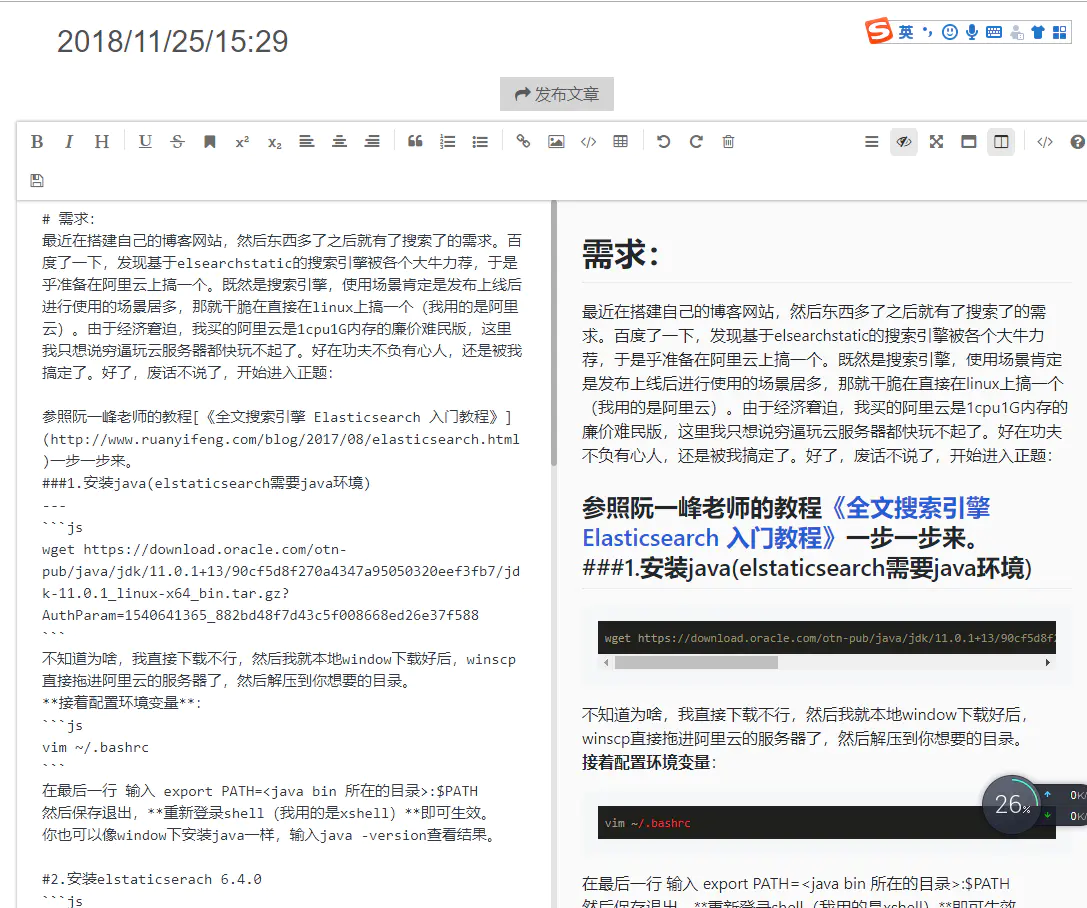Image resolution: width=1087 pixels, height=908 pixels.
Task: Align text to the left
Action: click(x=306, y=142)
